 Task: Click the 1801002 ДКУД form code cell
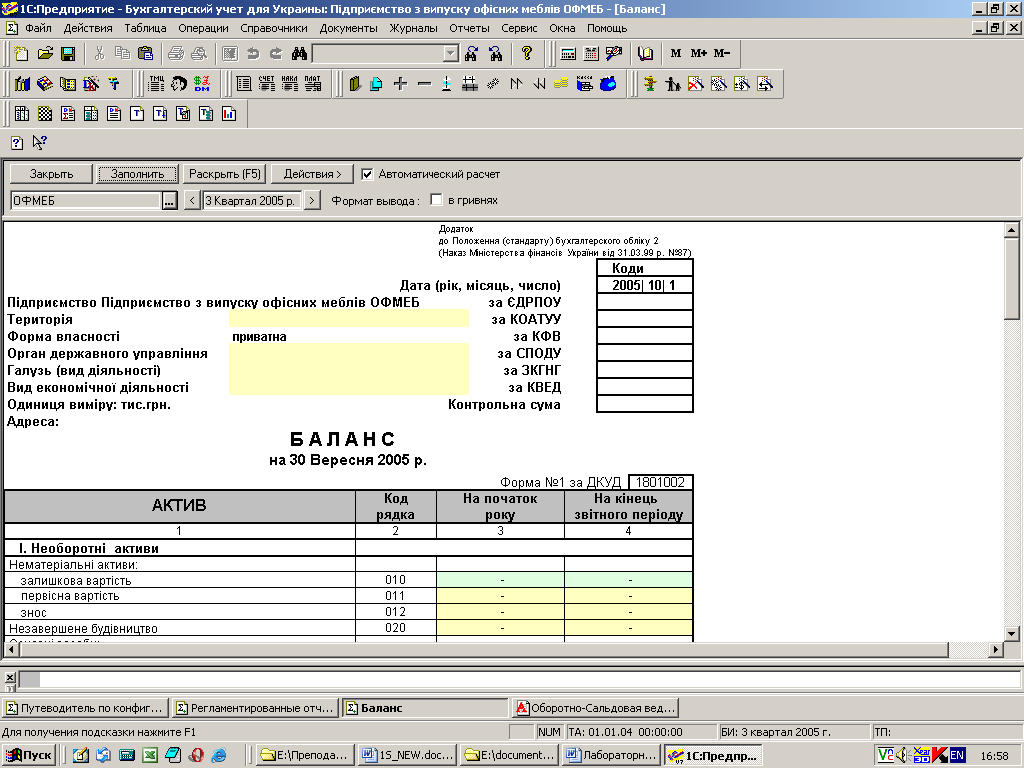660,482
